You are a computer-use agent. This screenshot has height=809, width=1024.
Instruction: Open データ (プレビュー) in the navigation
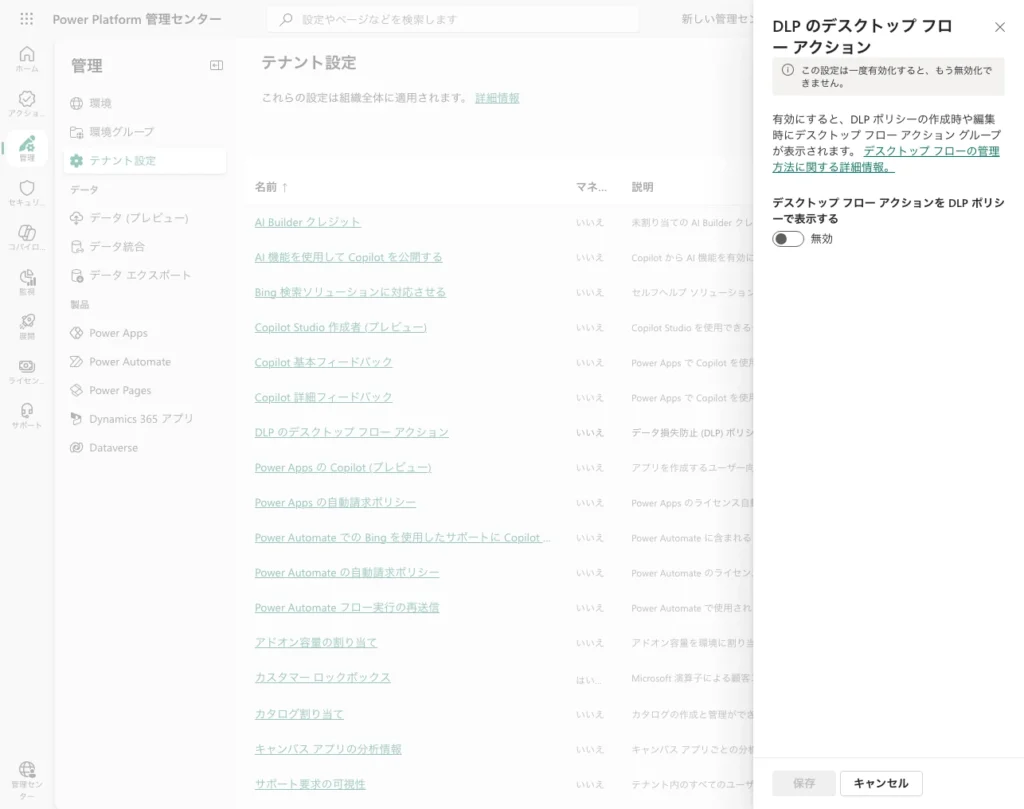pos(145,218)
